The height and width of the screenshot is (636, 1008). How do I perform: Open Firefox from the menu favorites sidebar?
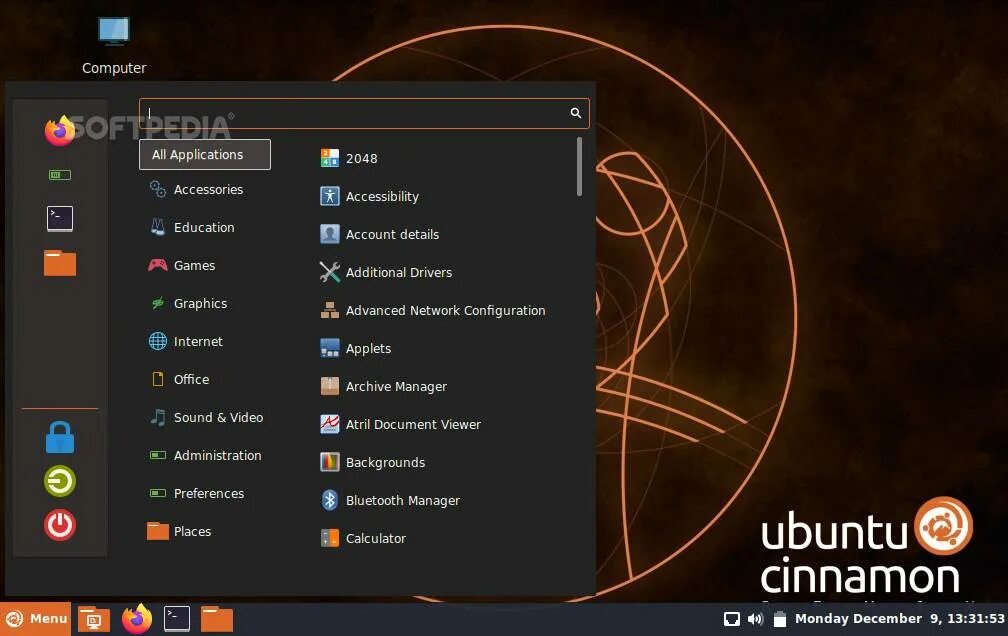(60, 131)
